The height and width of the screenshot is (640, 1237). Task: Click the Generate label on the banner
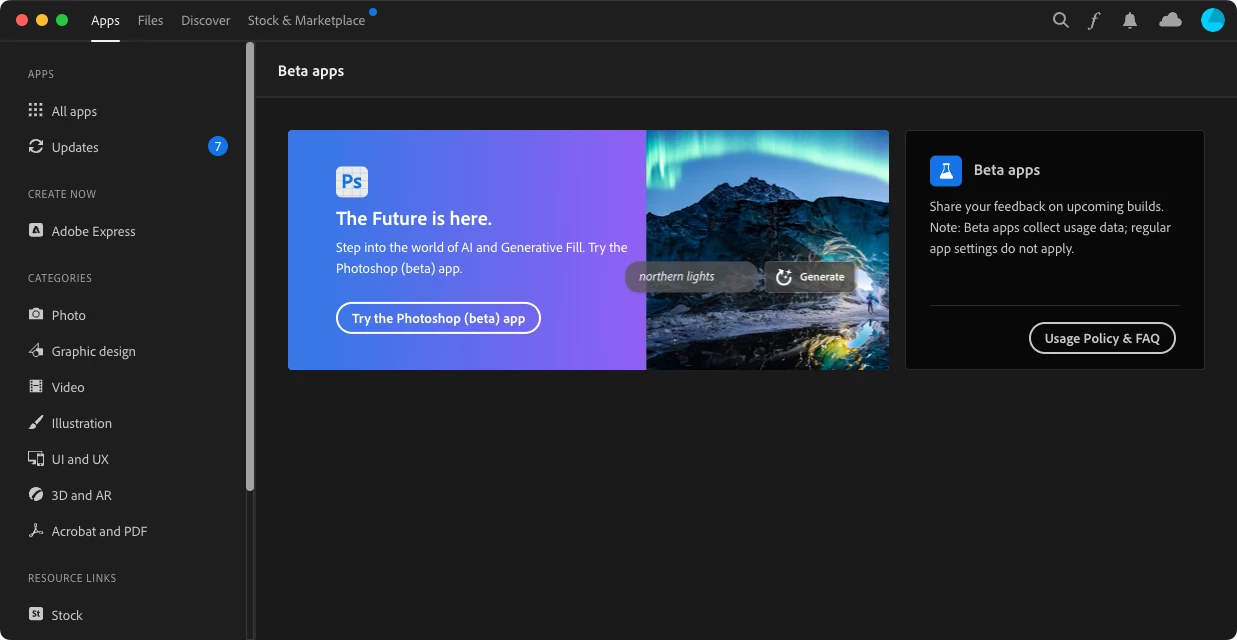pos(822,277)
